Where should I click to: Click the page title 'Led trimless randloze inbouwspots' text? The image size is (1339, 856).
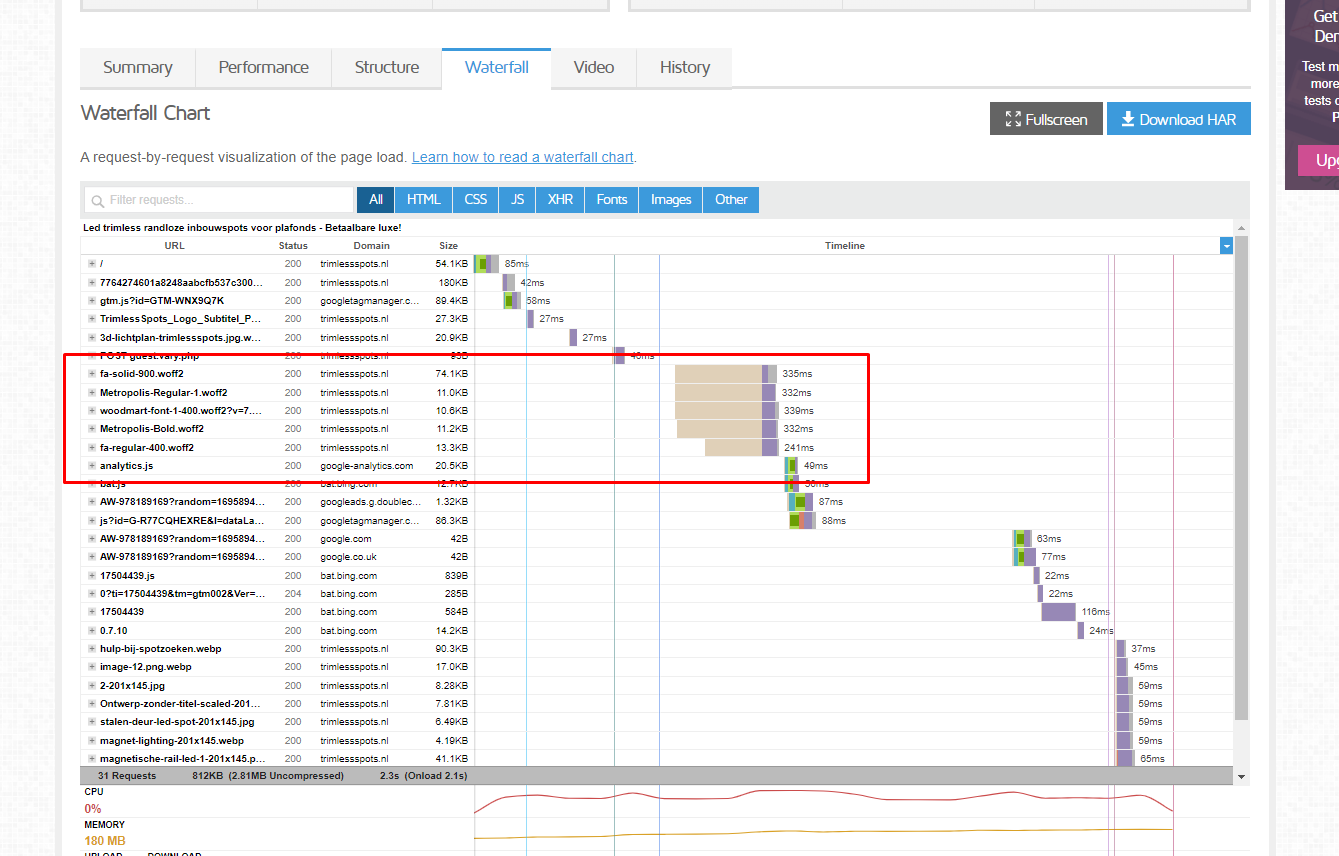(x=242, y=228)
